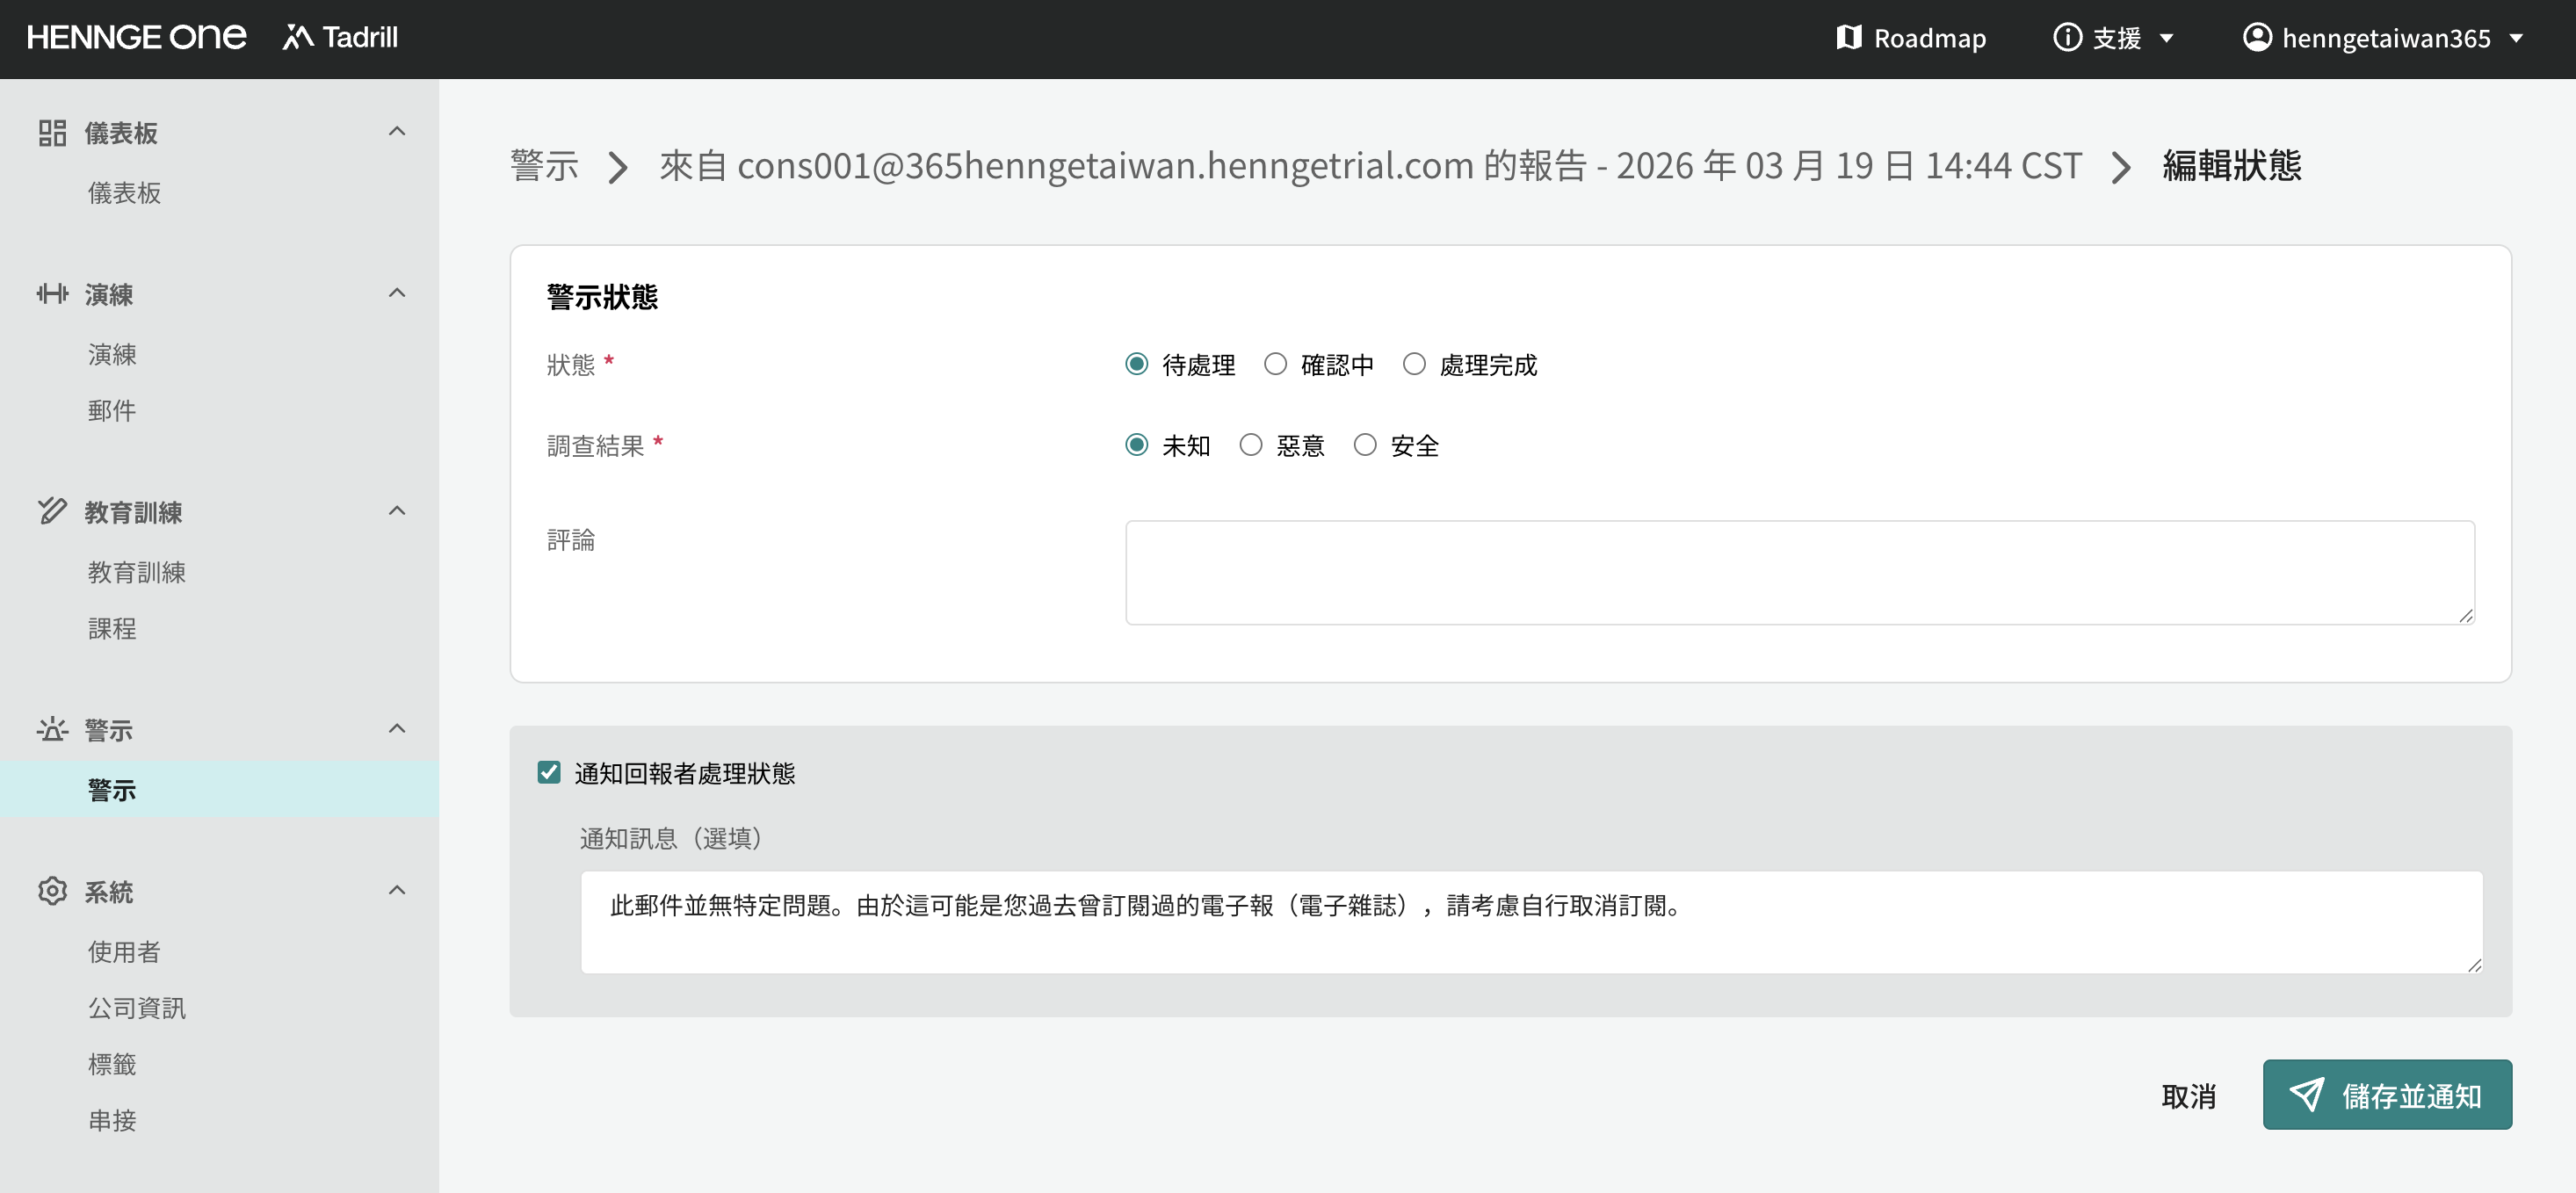Viewport: 2576px width, 1193px height.
Task: Select the 確認中 status radio button
Action: click(x=1275, y=364)
